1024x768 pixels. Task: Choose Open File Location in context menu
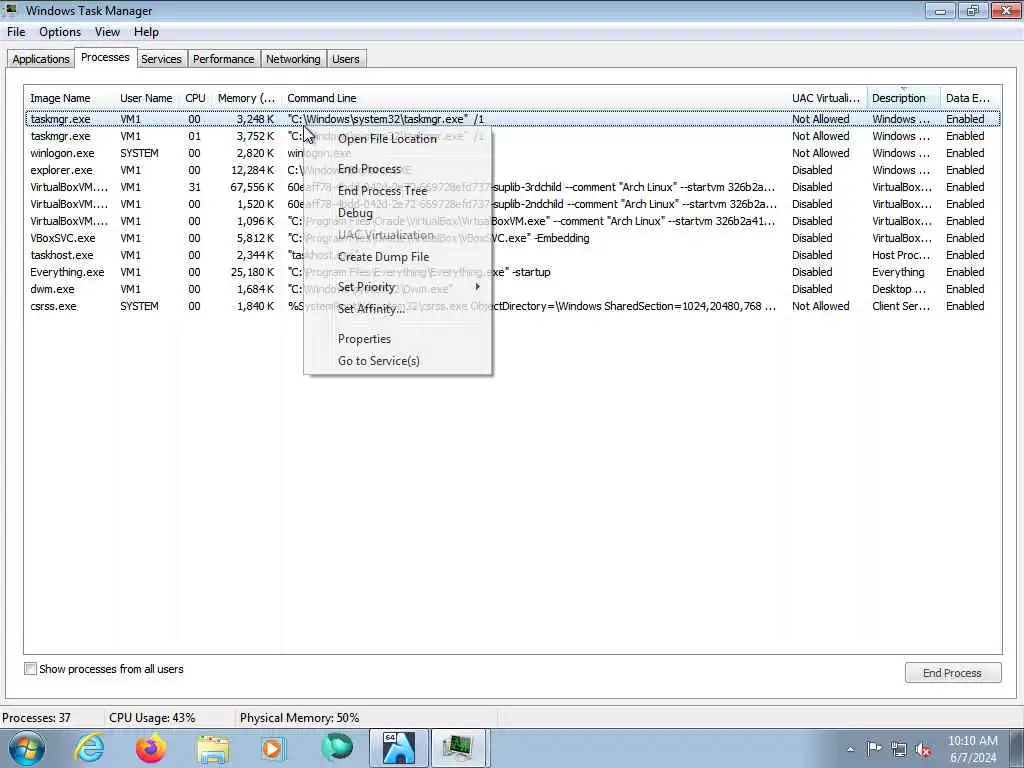398,138
